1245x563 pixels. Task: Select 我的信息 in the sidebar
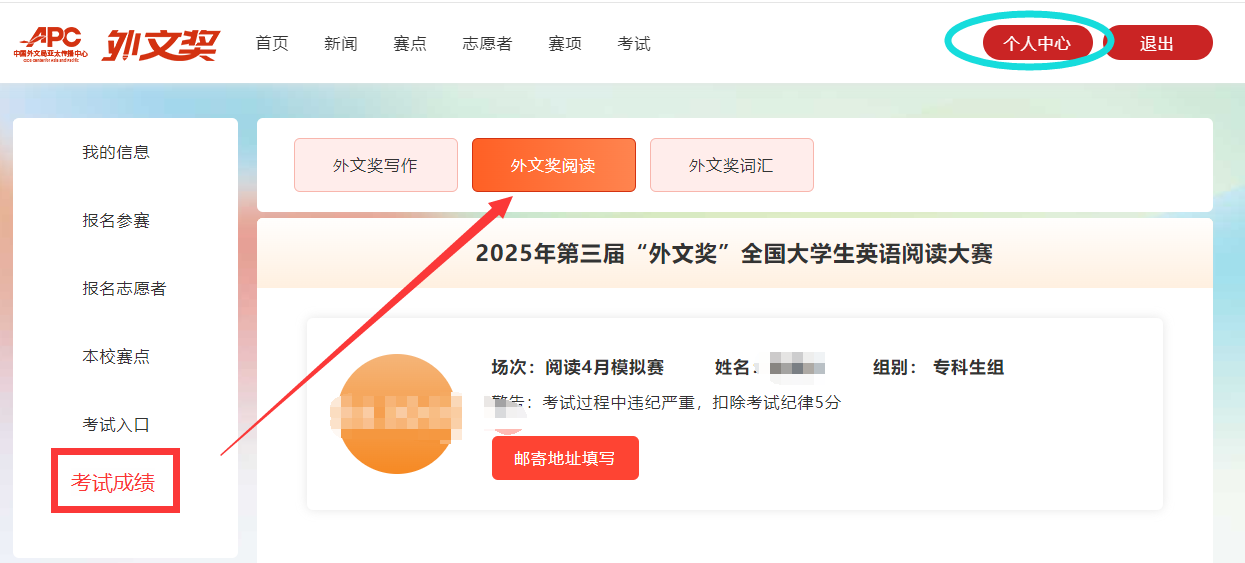[x=116, y=152]
